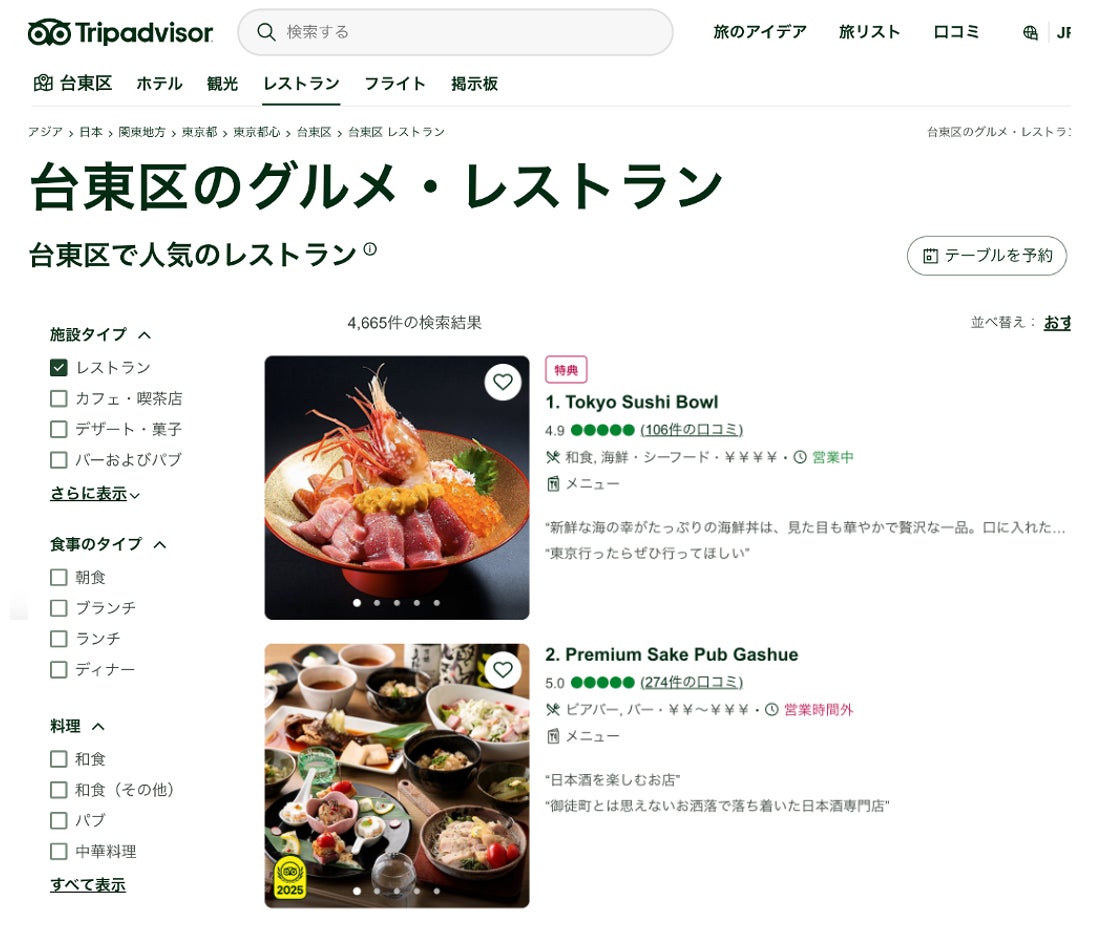Image resolution: width=1104 pixels, height=926 pixels.
Task: Uncheck the レストラン checkbox
Action: point(59,368)
